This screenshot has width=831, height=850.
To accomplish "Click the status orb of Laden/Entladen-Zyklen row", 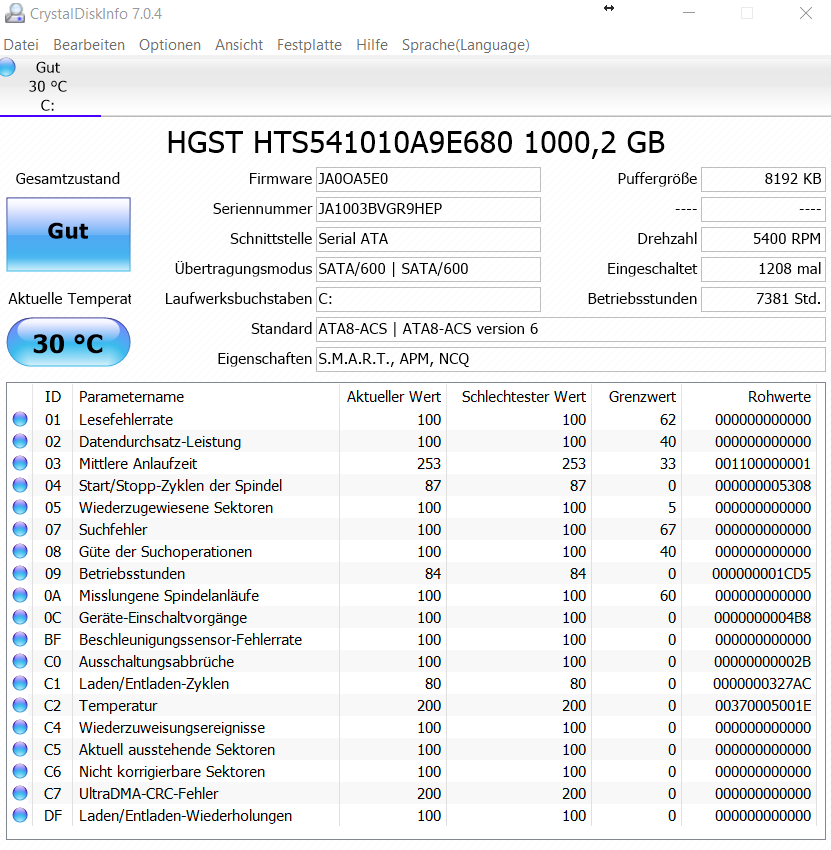I will point(20,683).
